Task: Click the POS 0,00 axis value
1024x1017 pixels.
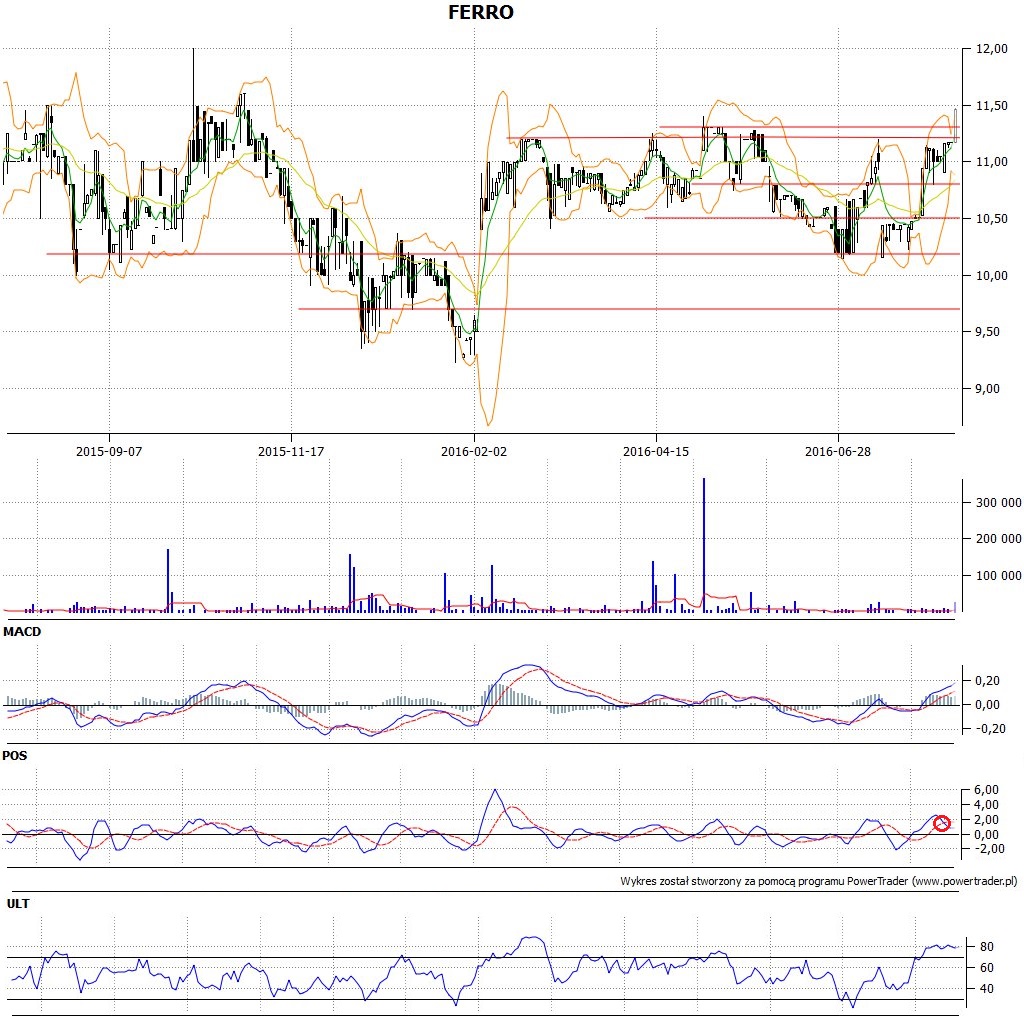Action: point(987,835)
